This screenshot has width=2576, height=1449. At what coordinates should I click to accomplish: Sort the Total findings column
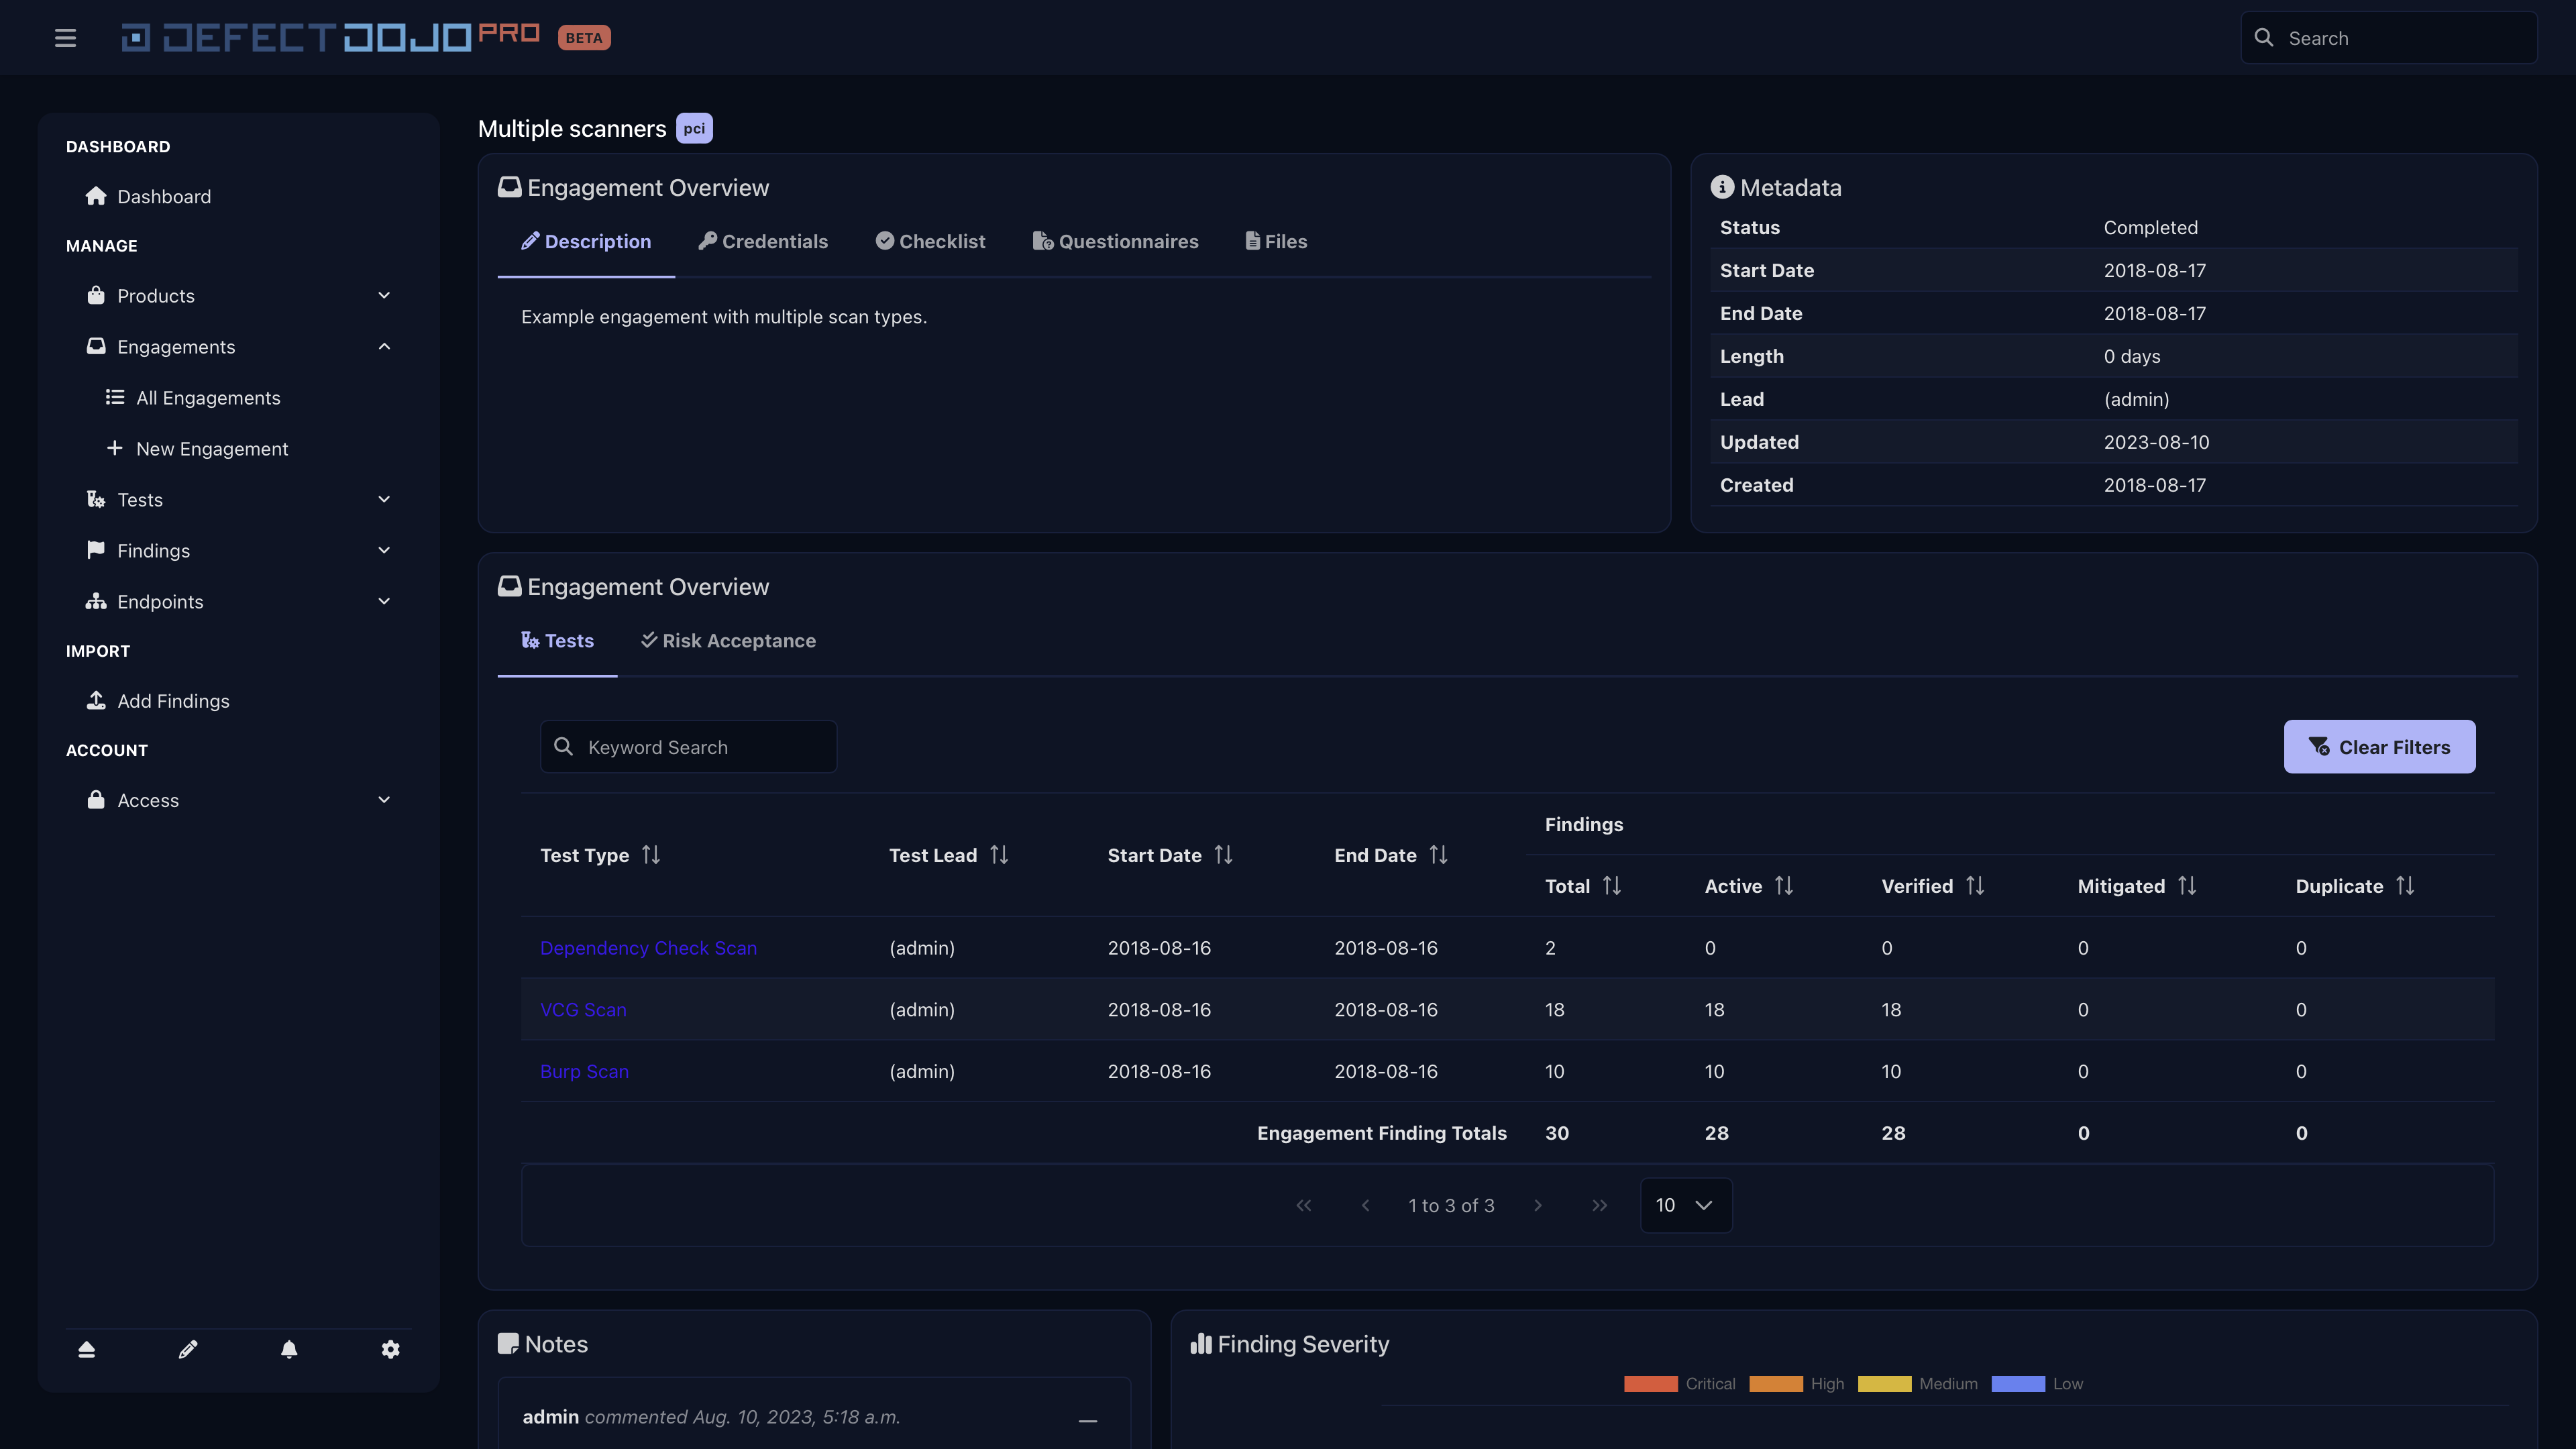pyautogui.click(x=1612, y=886)
